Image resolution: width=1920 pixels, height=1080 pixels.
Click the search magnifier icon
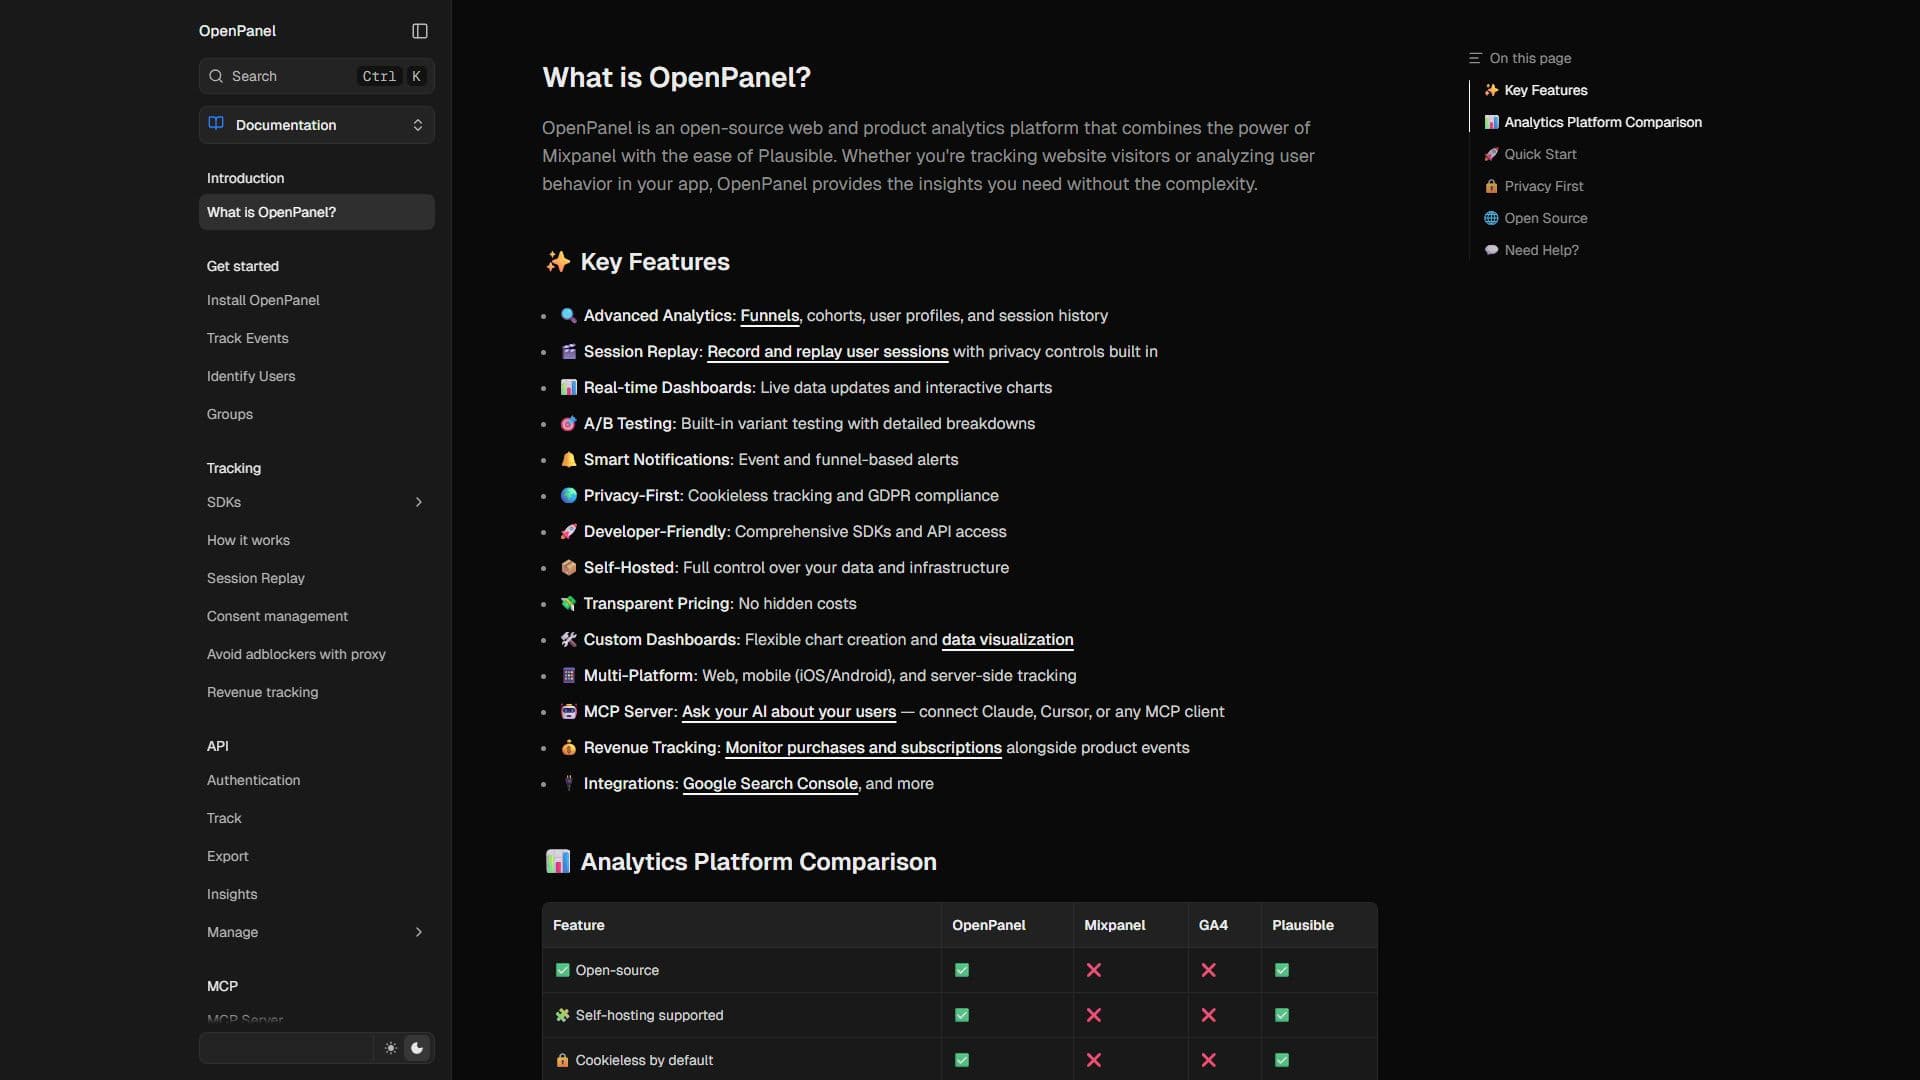[216, 76]
